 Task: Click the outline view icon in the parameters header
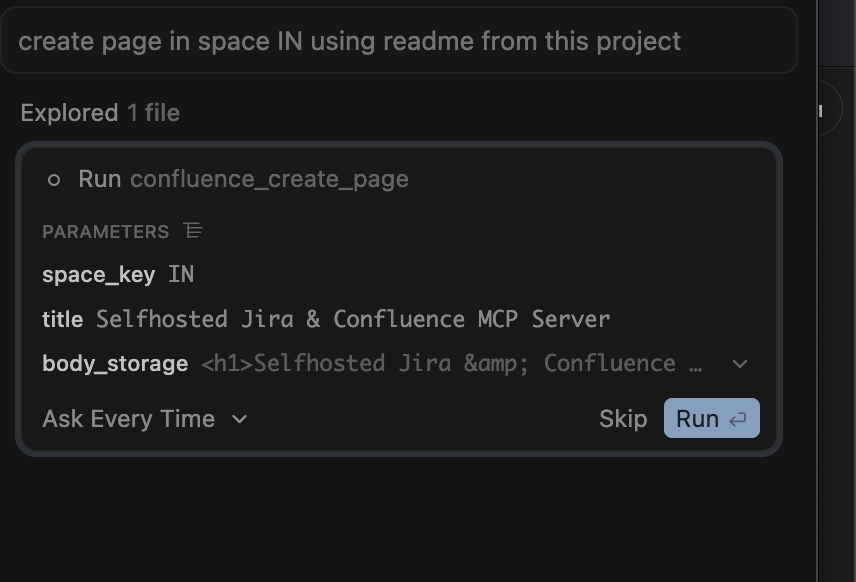click(x=193, y=230)
